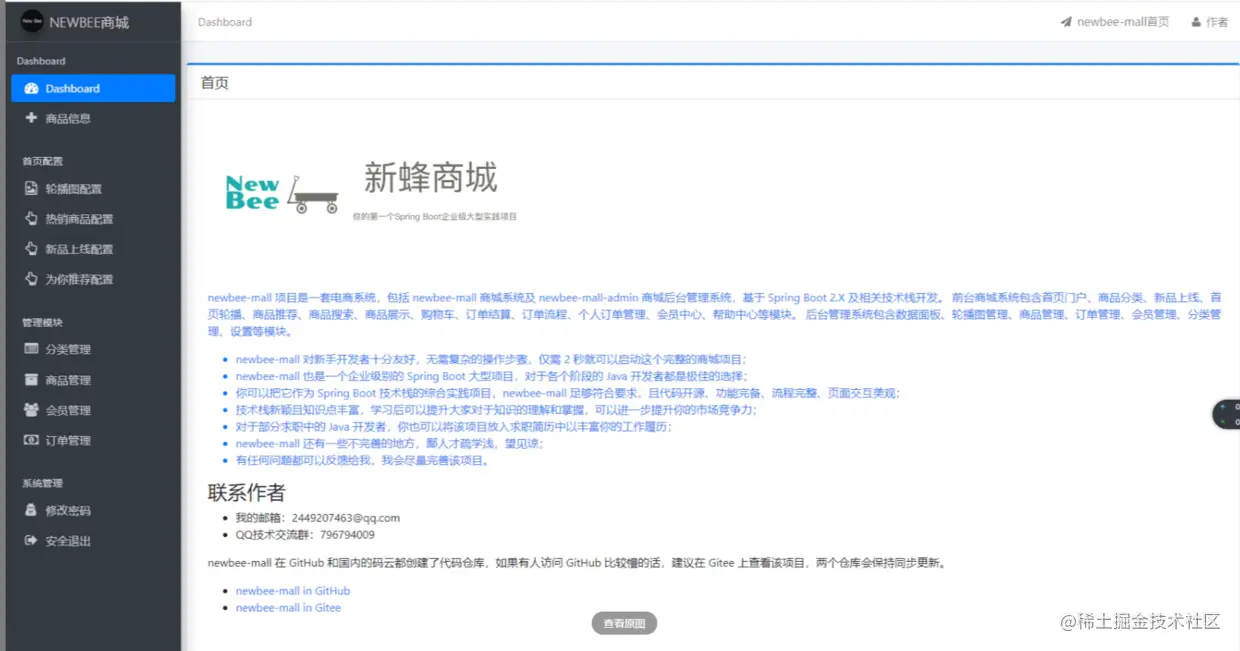Click the sign-out icon beside 安全退出
This screenshot has width=1240, height=651.
point(31,541)
